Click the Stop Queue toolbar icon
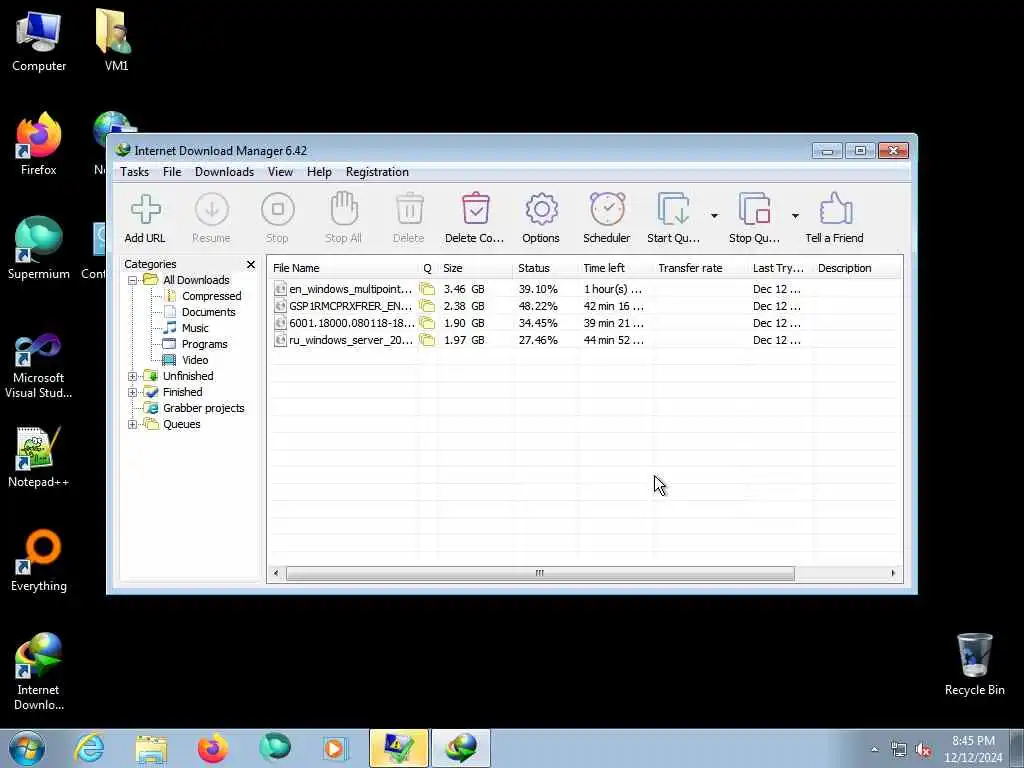The width and height of the screenshot is (1024, 768). [754, 209]
